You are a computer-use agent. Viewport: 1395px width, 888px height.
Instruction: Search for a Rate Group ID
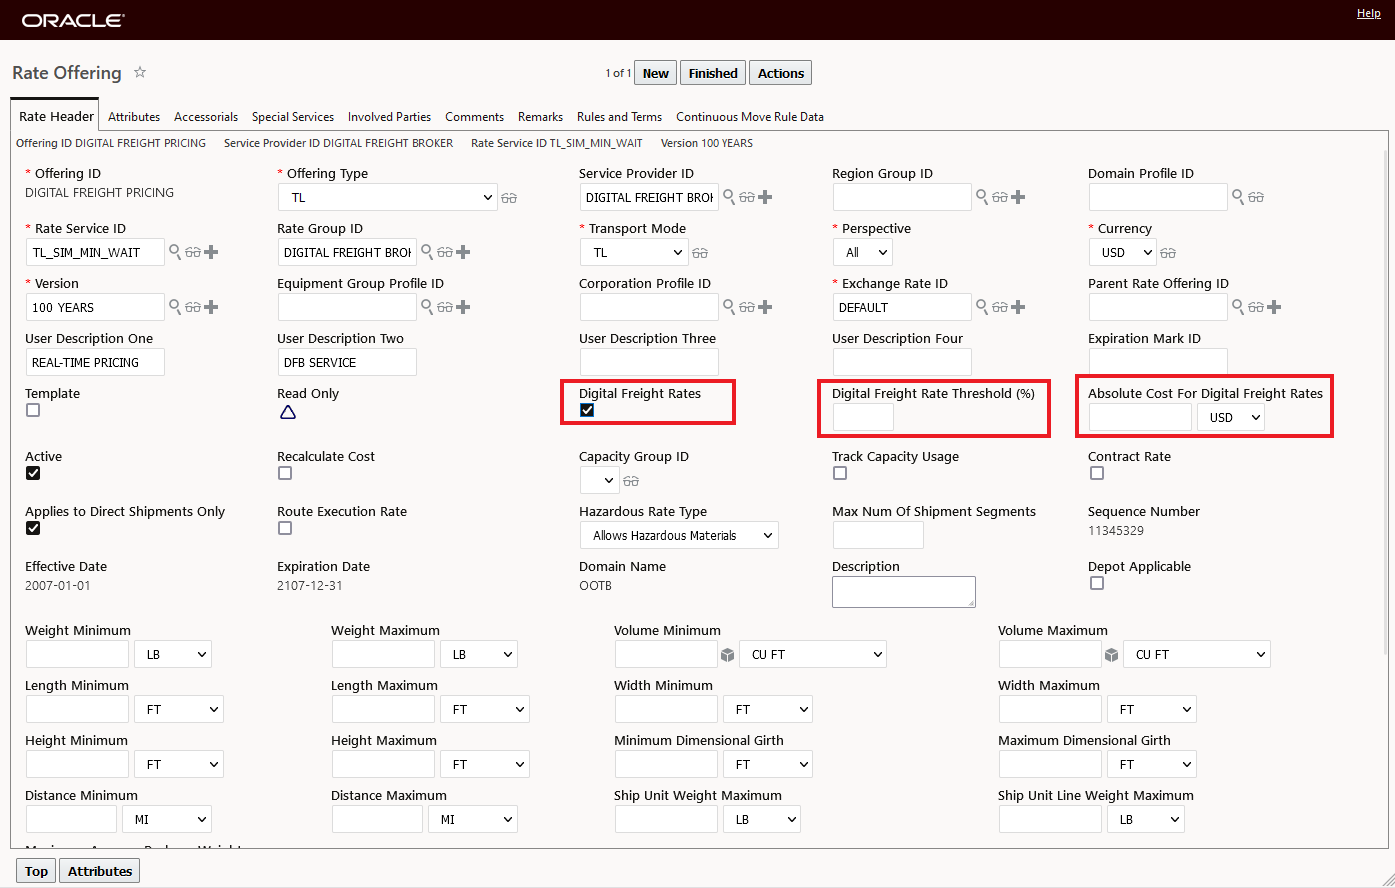(427, 252)
